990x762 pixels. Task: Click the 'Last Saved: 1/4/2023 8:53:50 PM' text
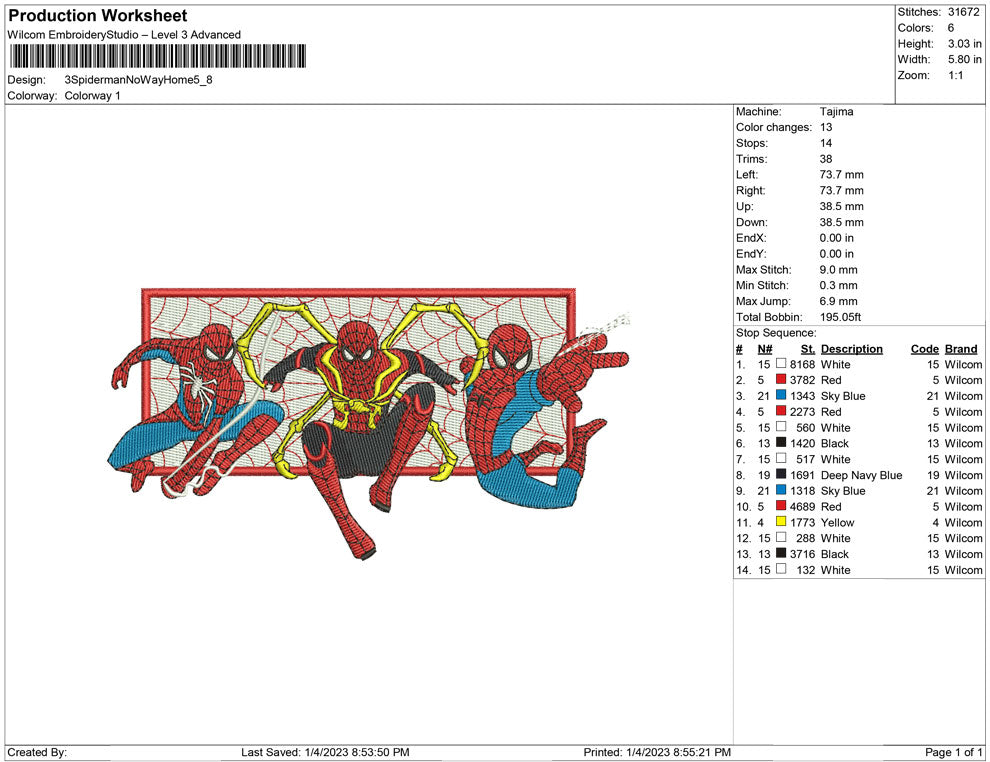coord(325,752)
